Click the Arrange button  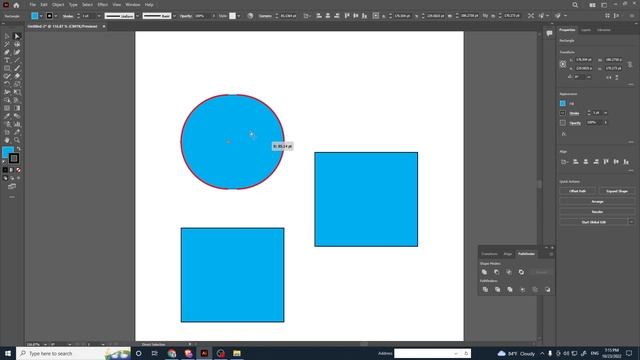coord(597,202)
